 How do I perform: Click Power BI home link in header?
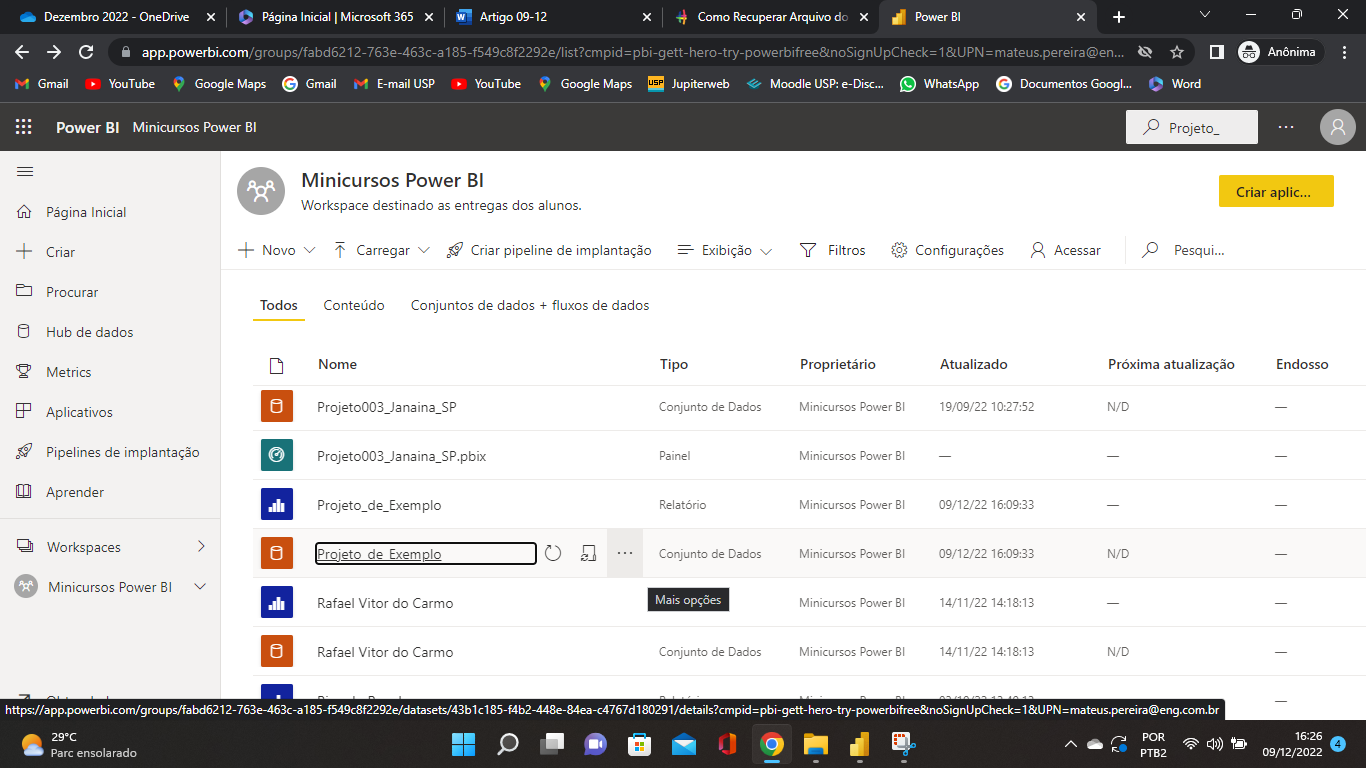click(x=87, y=127)
